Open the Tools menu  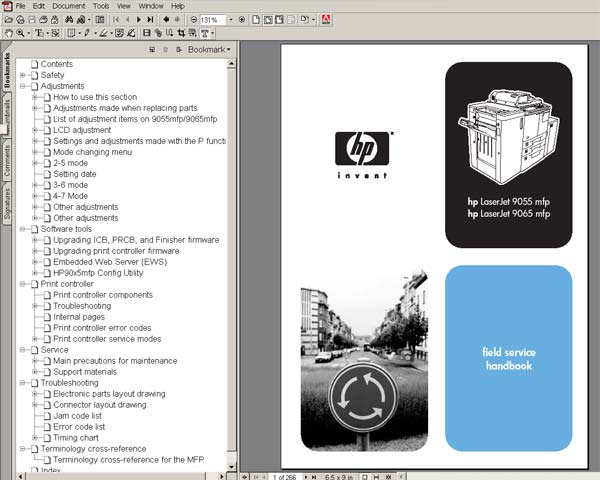101,6
